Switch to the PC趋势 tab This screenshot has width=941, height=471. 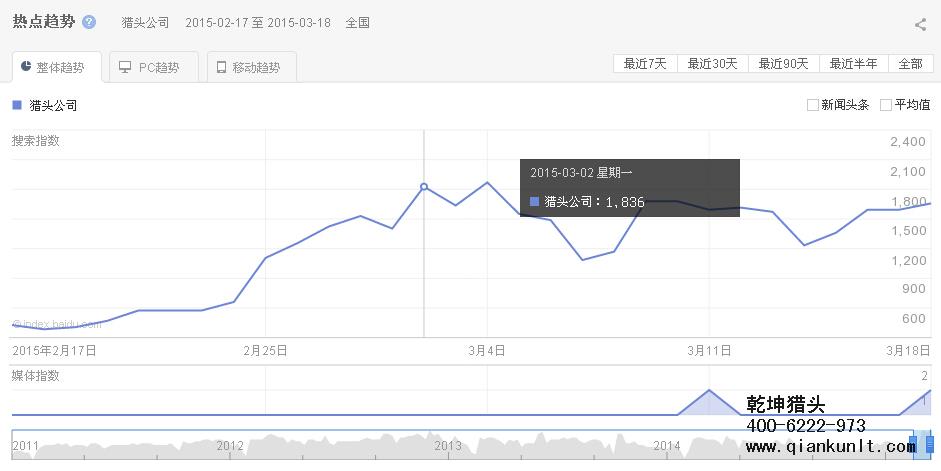pyautogui.click(x=149, y=67)
